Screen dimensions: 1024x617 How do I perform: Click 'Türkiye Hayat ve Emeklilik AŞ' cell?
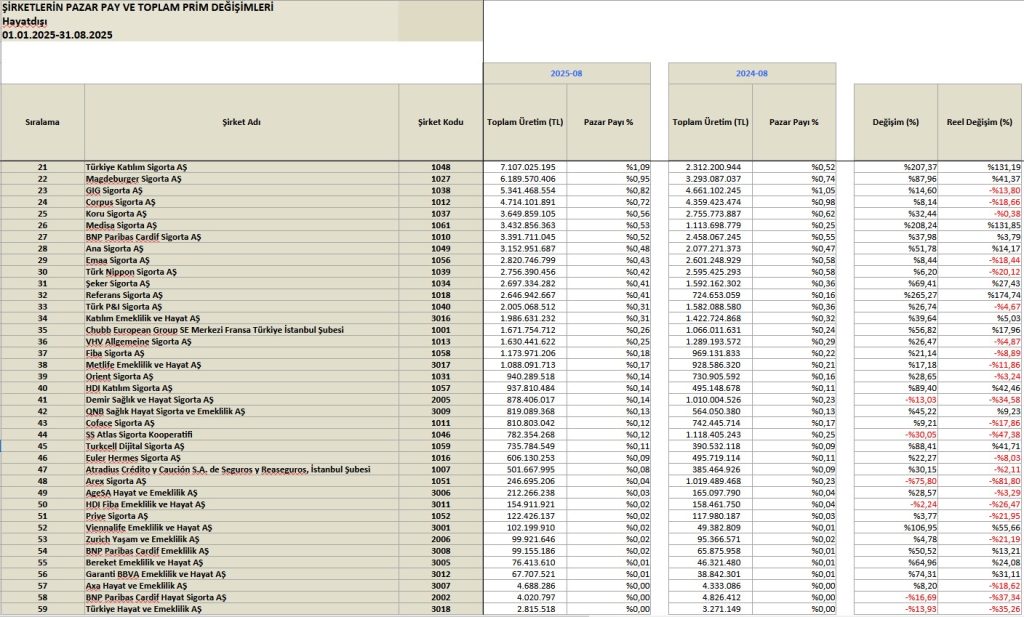coord(241,609)
